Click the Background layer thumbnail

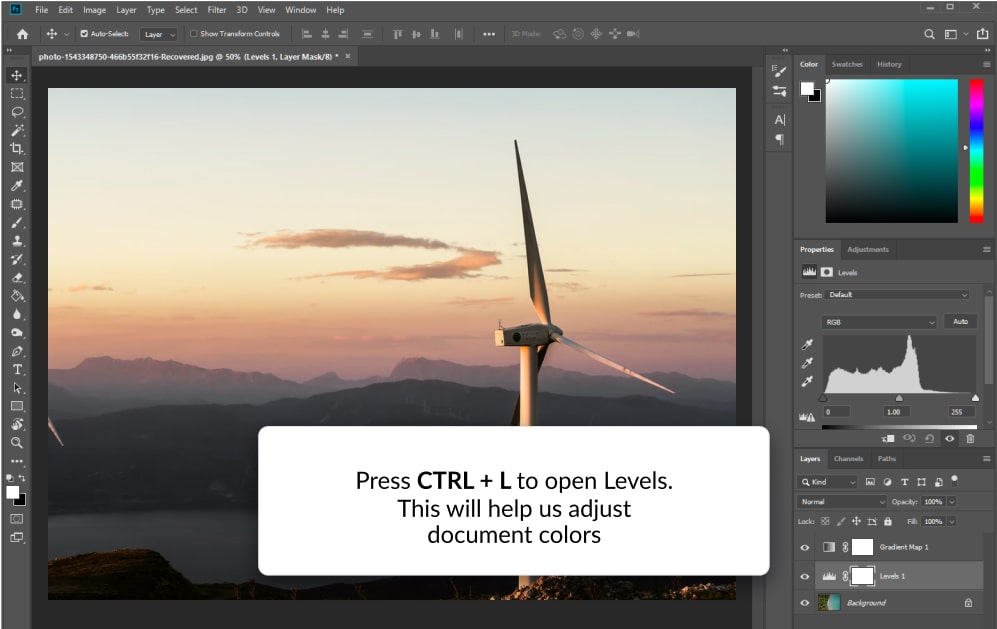click(x=830, y=603)
